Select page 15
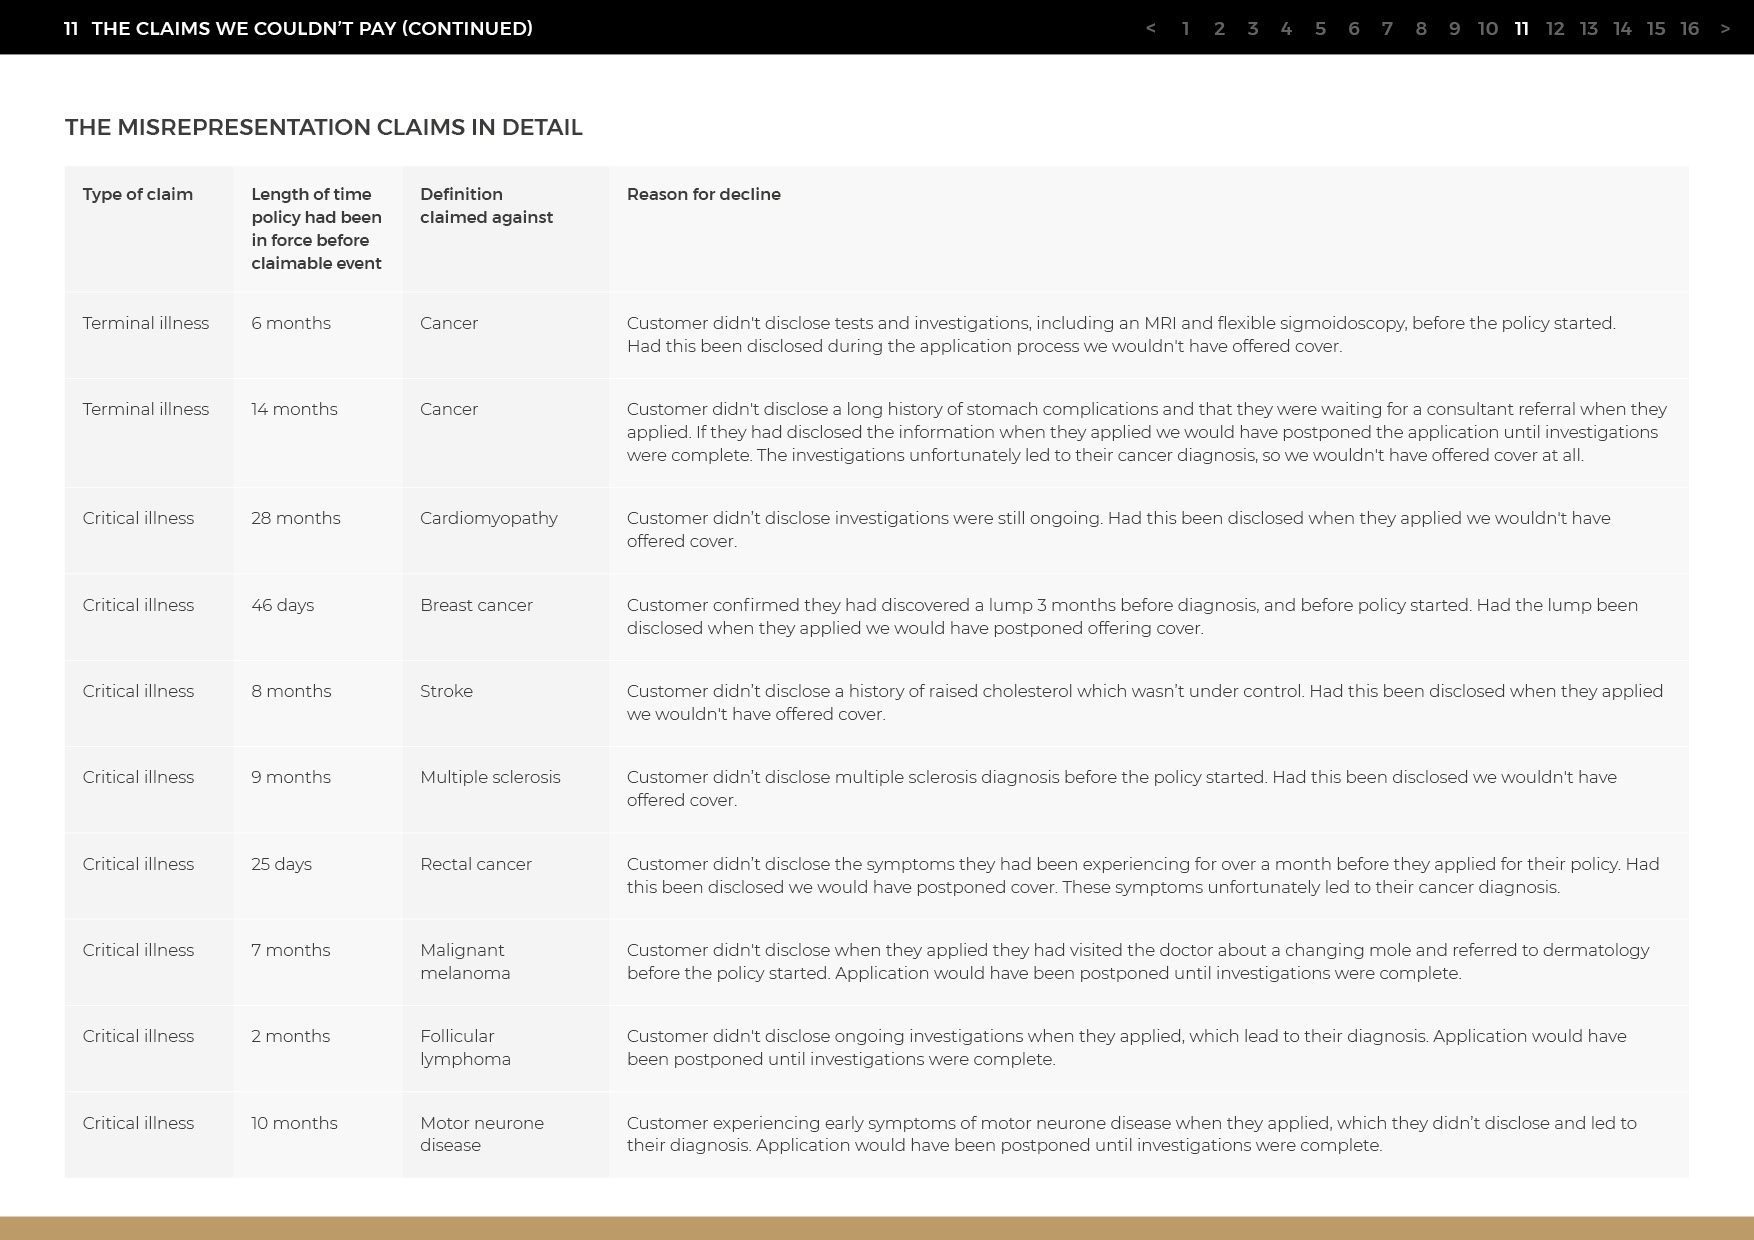Image resolution: width=1754 pixels, height=1240 pixels. point(1656,29)
